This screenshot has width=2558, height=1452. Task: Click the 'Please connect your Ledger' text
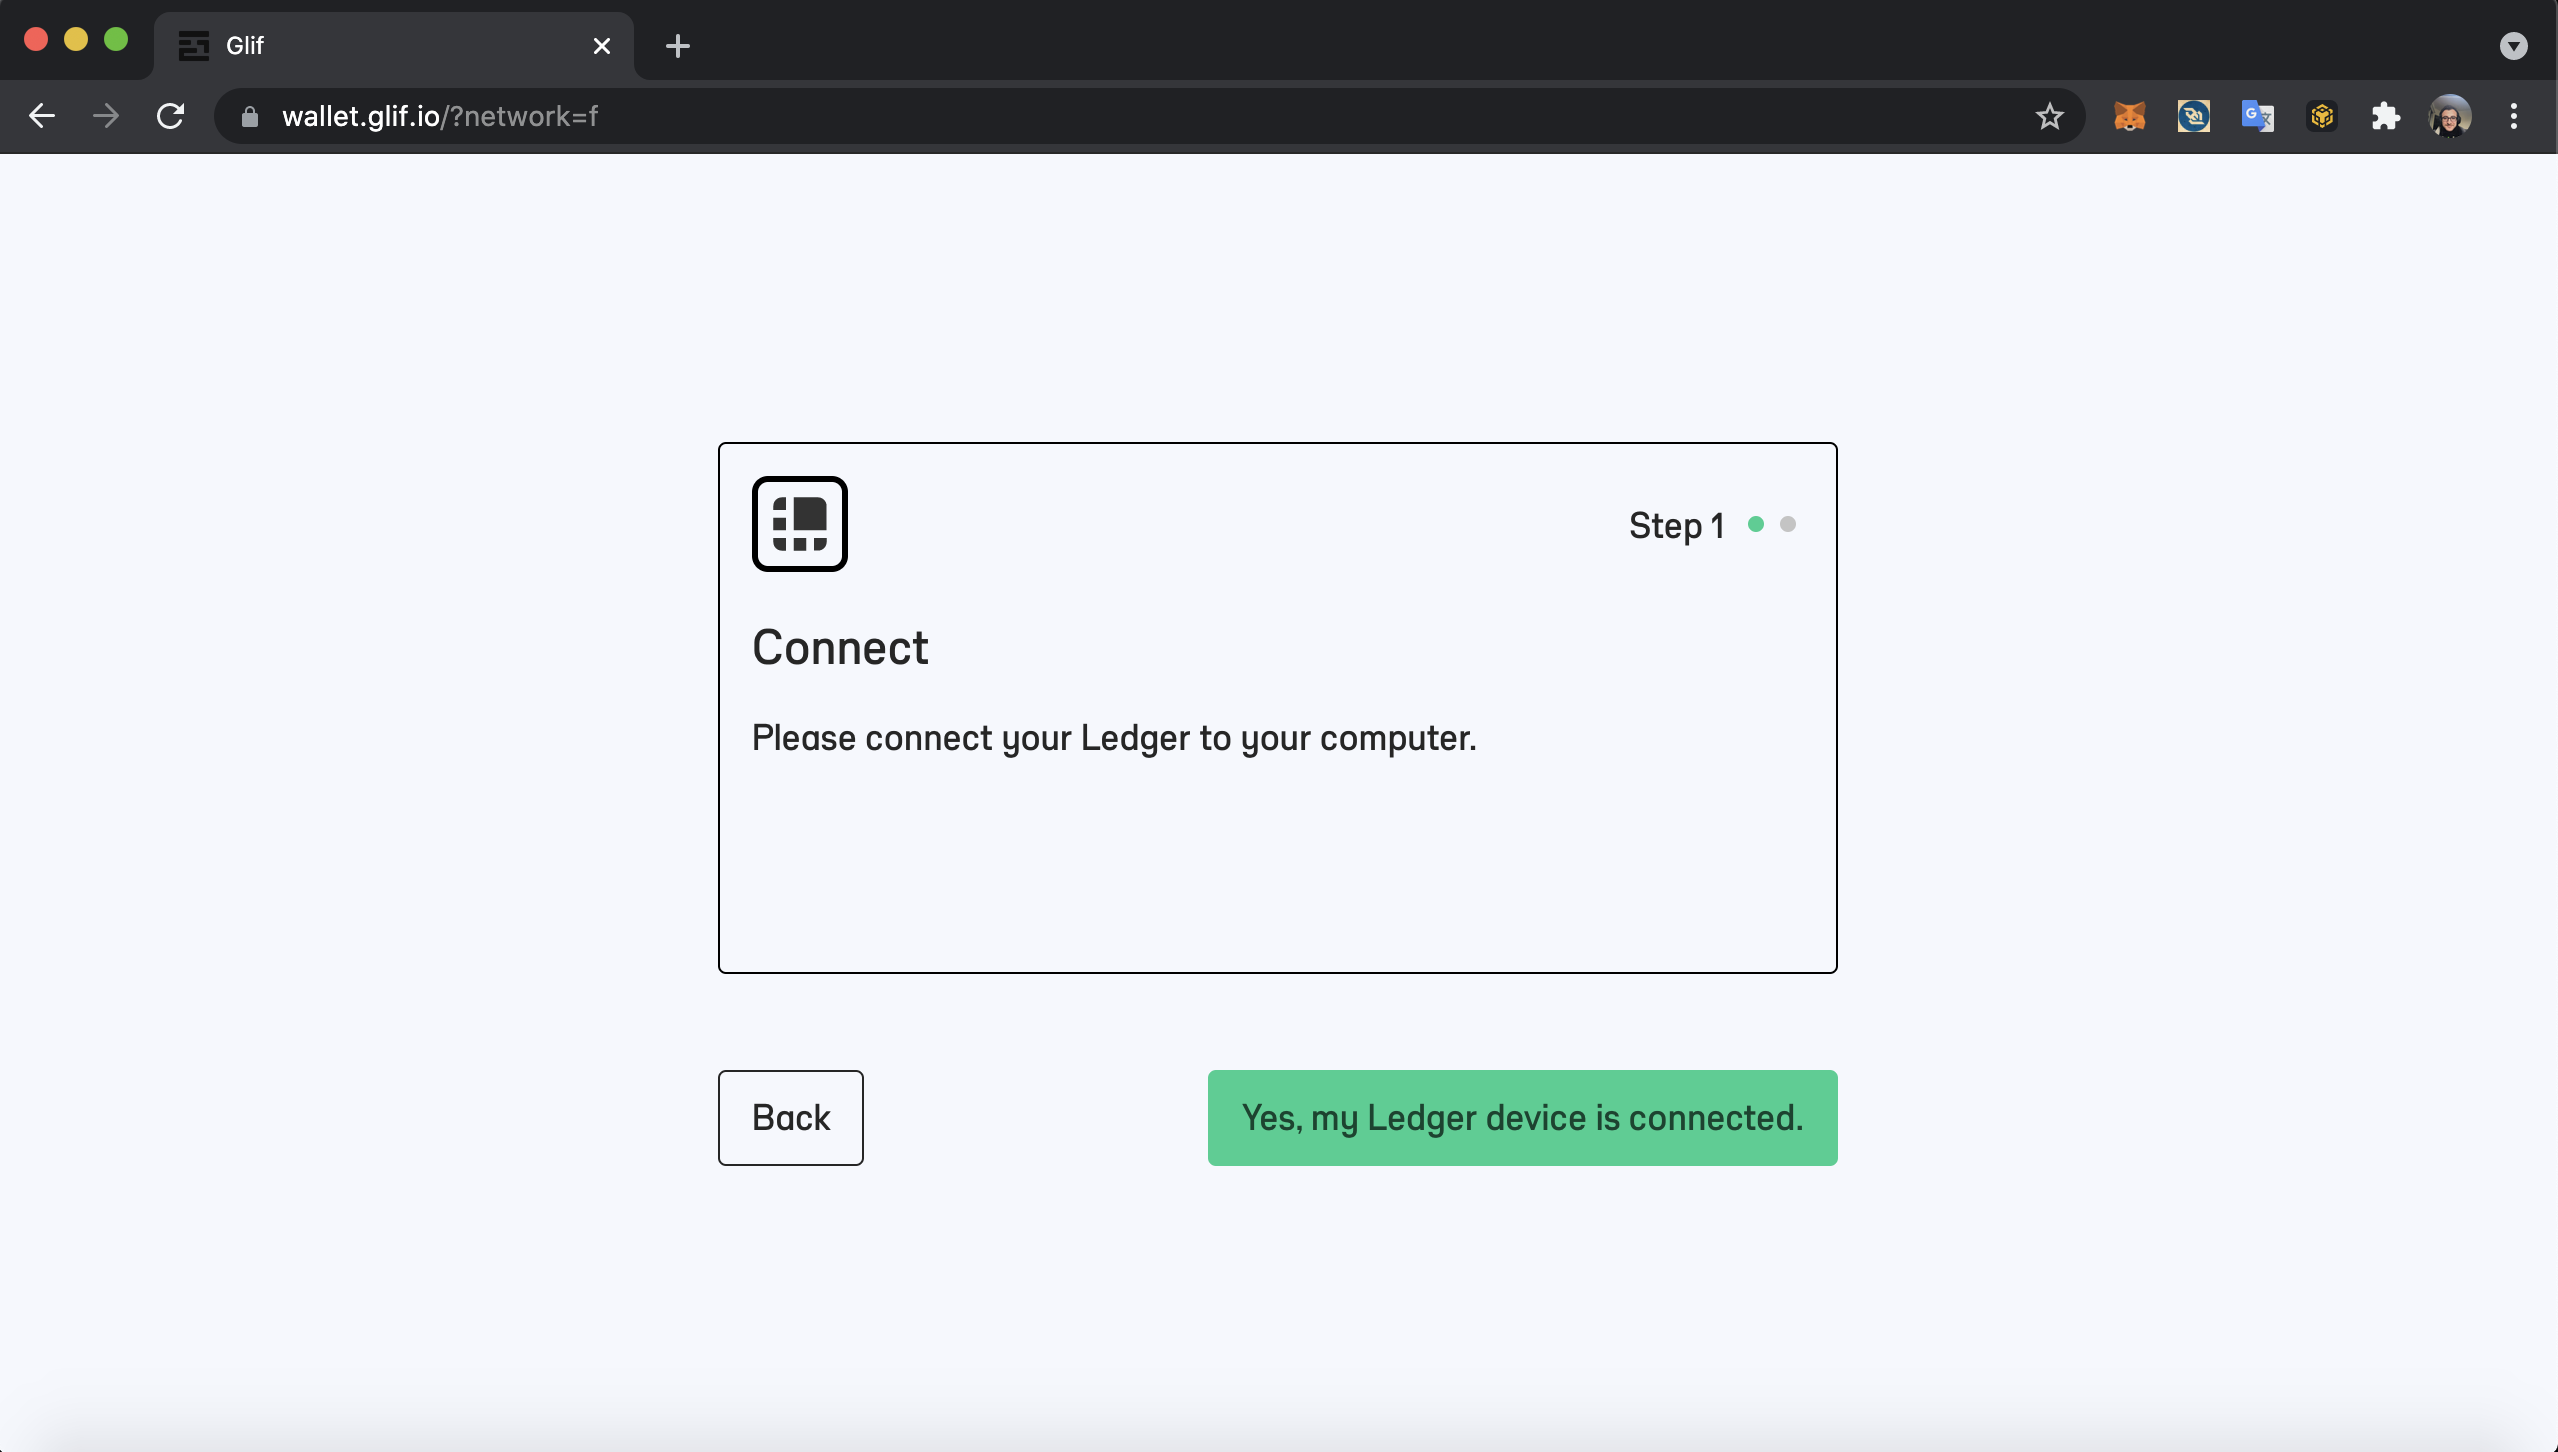coord(1113,738)
